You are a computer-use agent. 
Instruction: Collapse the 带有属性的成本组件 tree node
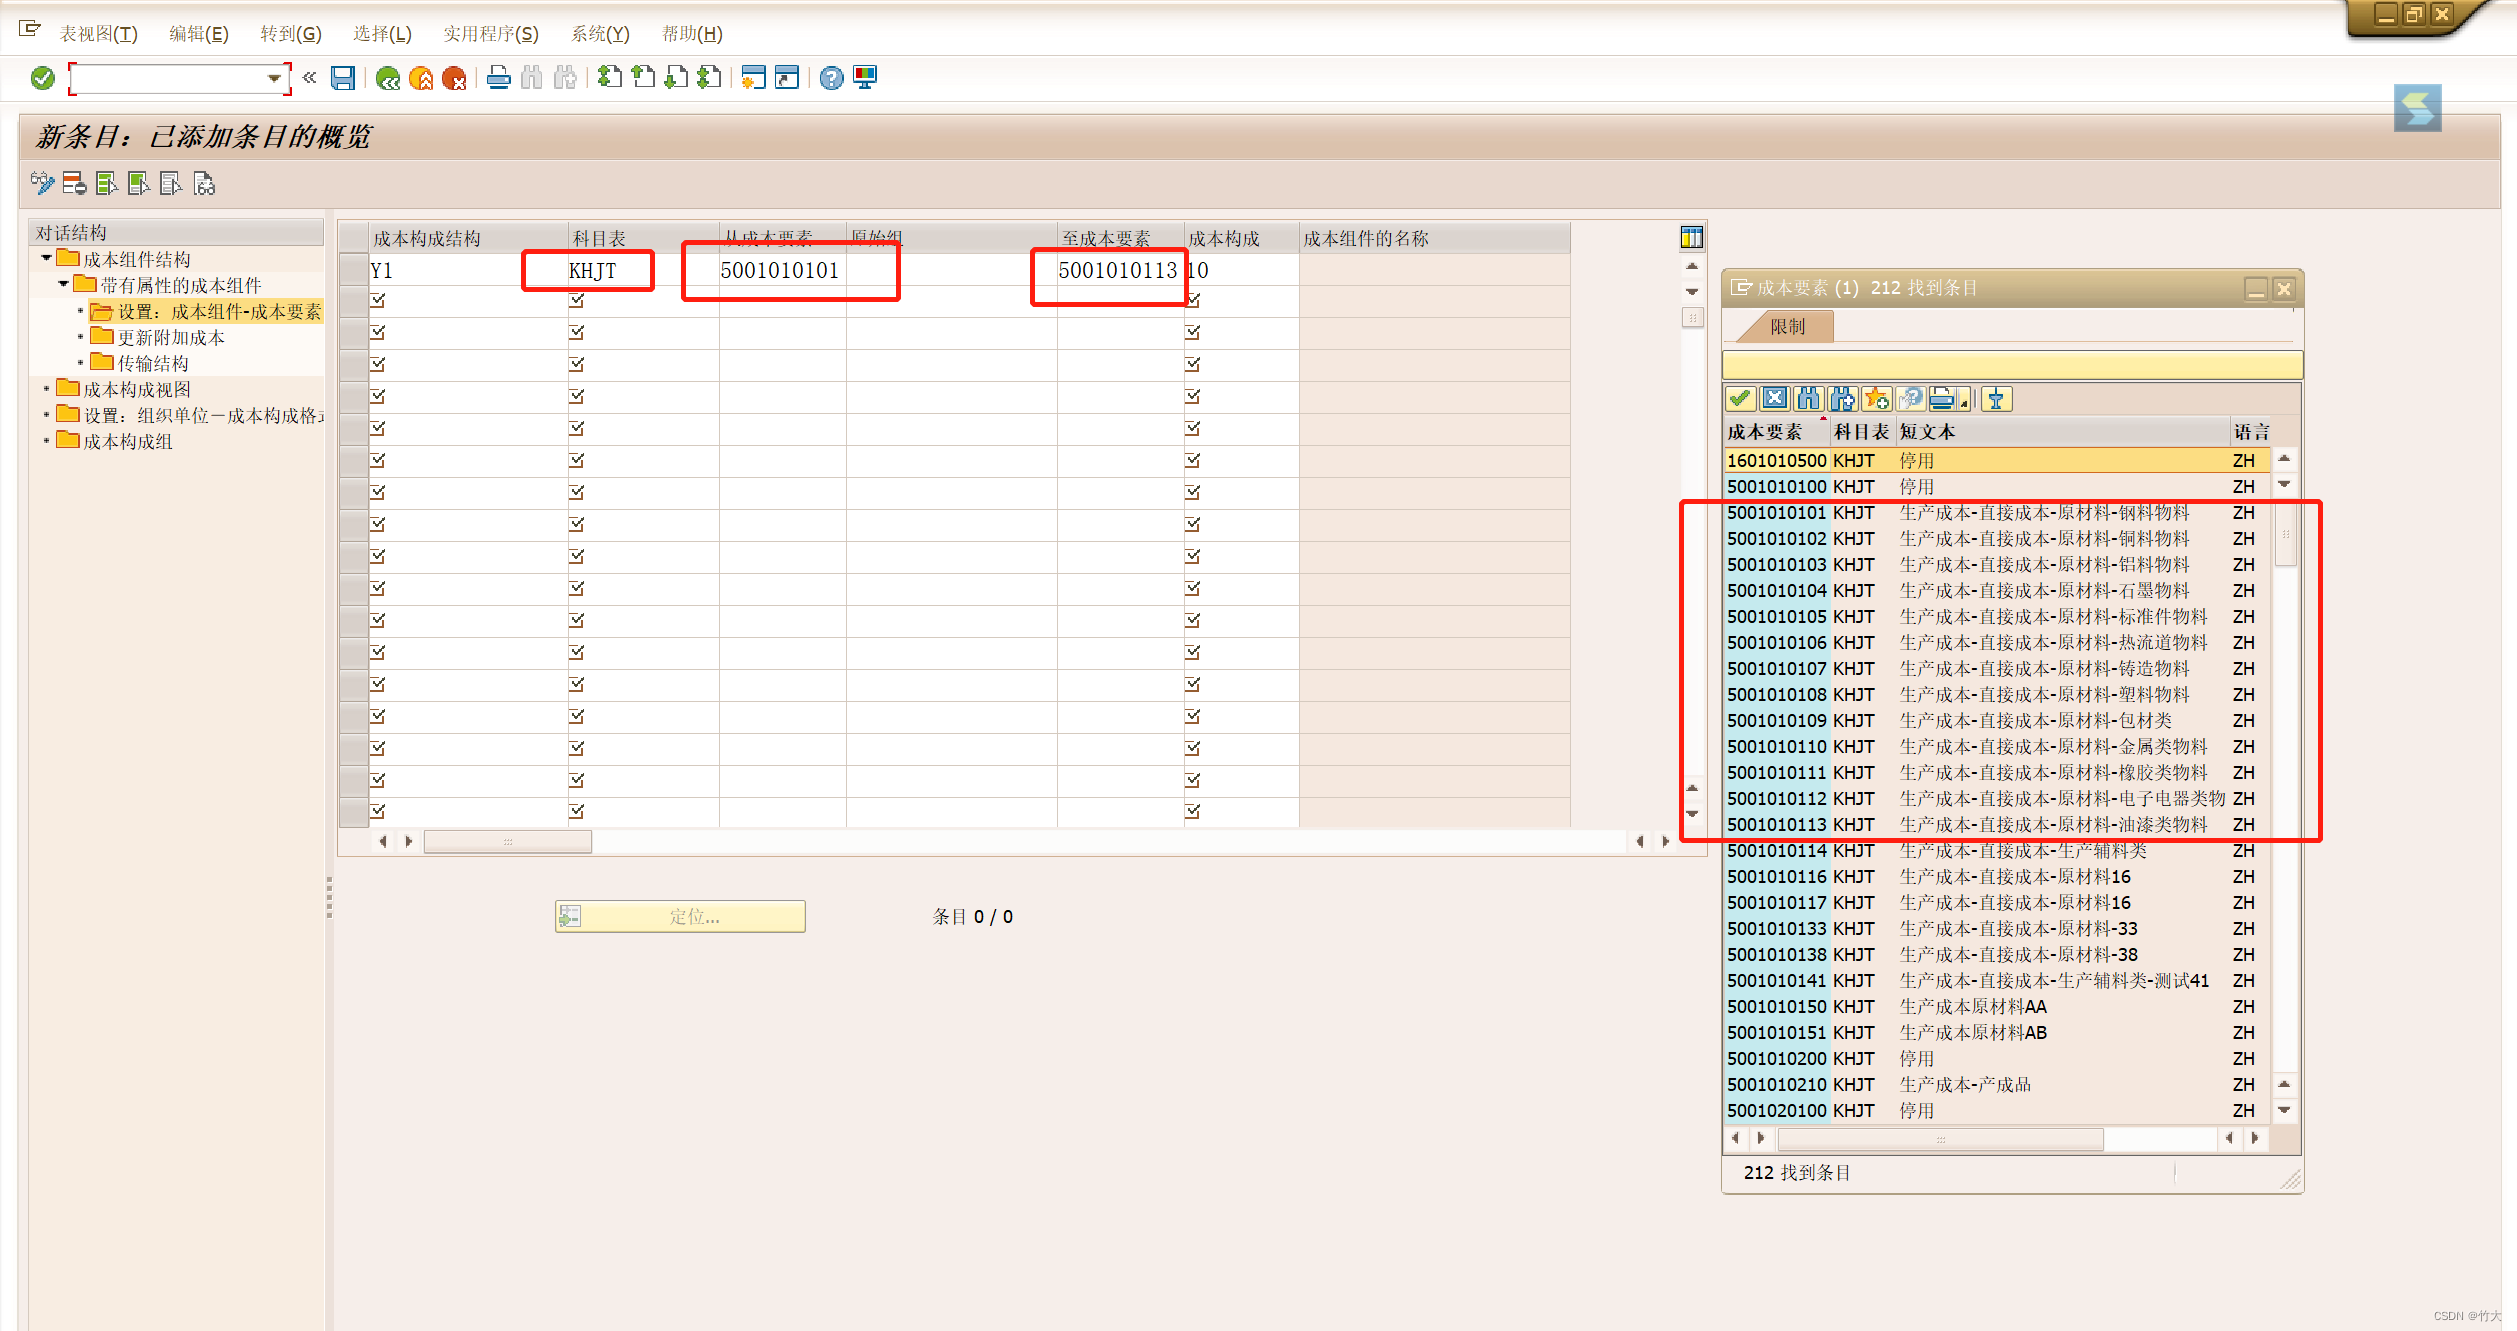pos(64,284)
